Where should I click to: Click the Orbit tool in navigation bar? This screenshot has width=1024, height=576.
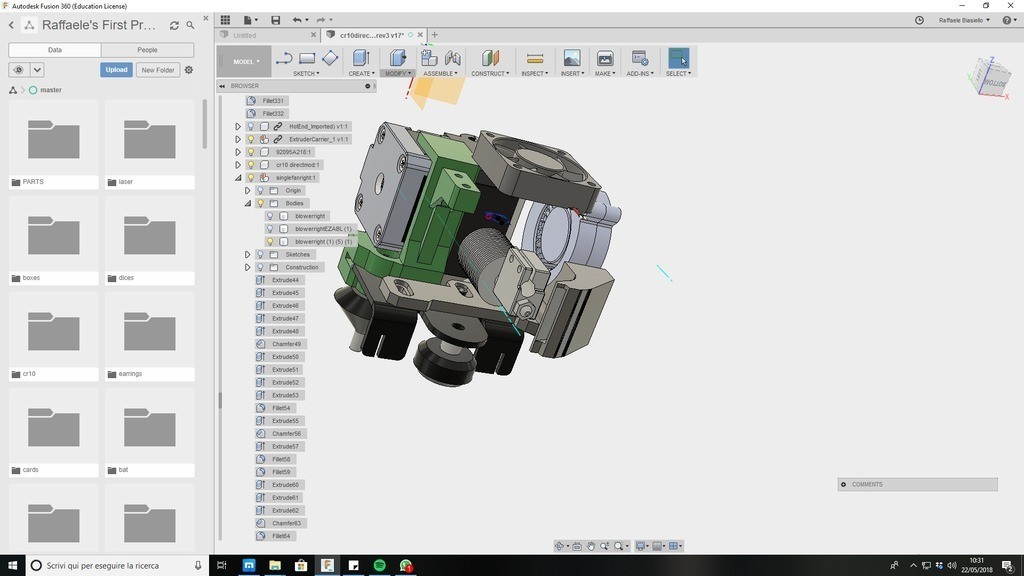560,546
